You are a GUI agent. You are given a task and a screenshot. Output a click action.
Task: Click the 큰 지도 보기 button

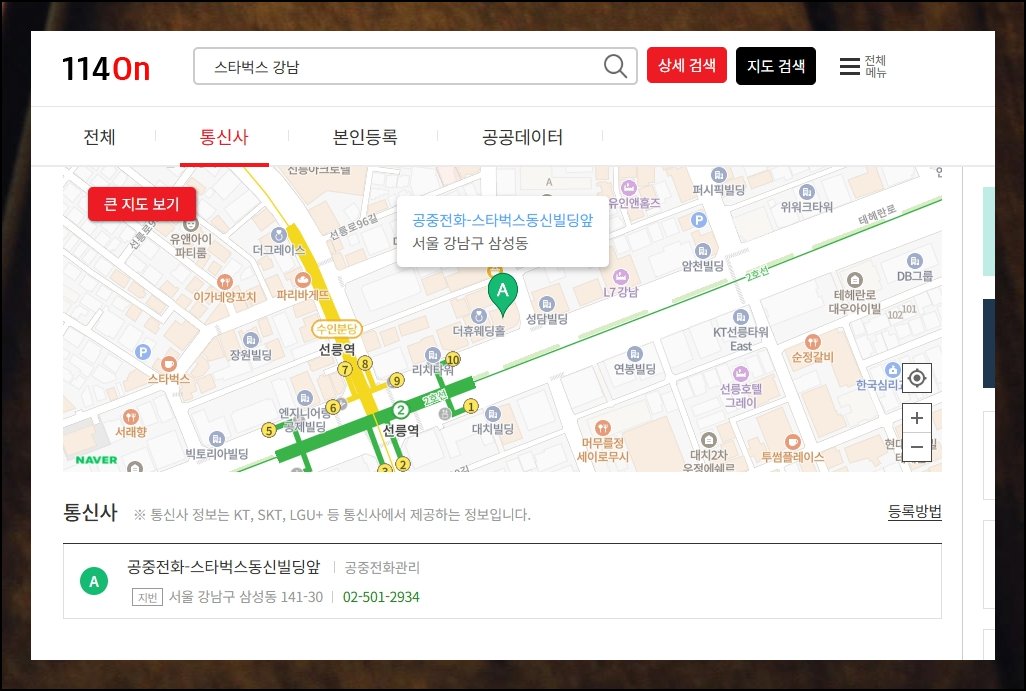pyautogui.click(x=142, y=204)
